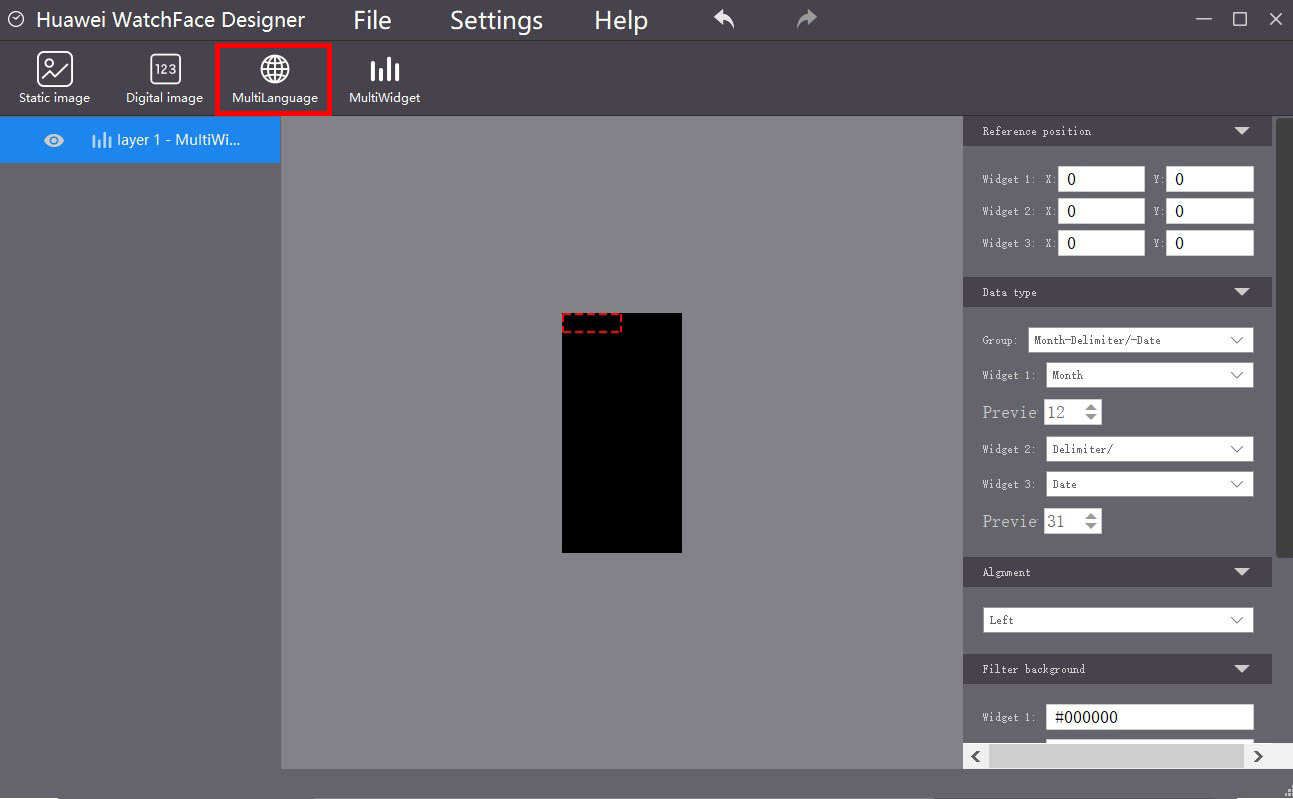Open the Widget 2 Delimiter/ dropdown

click(1149, 449)
